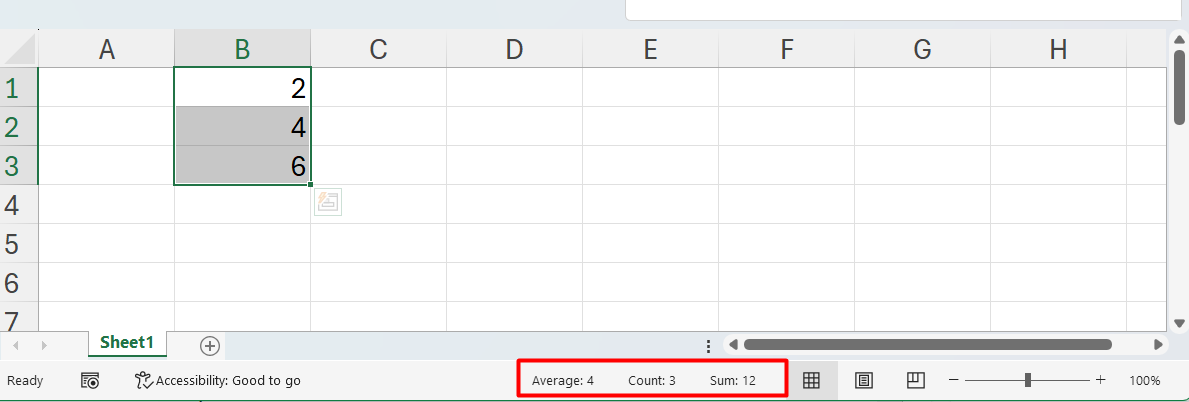Click empty cell C1
The image size is (1189, 402).
[x=378, y=87]
